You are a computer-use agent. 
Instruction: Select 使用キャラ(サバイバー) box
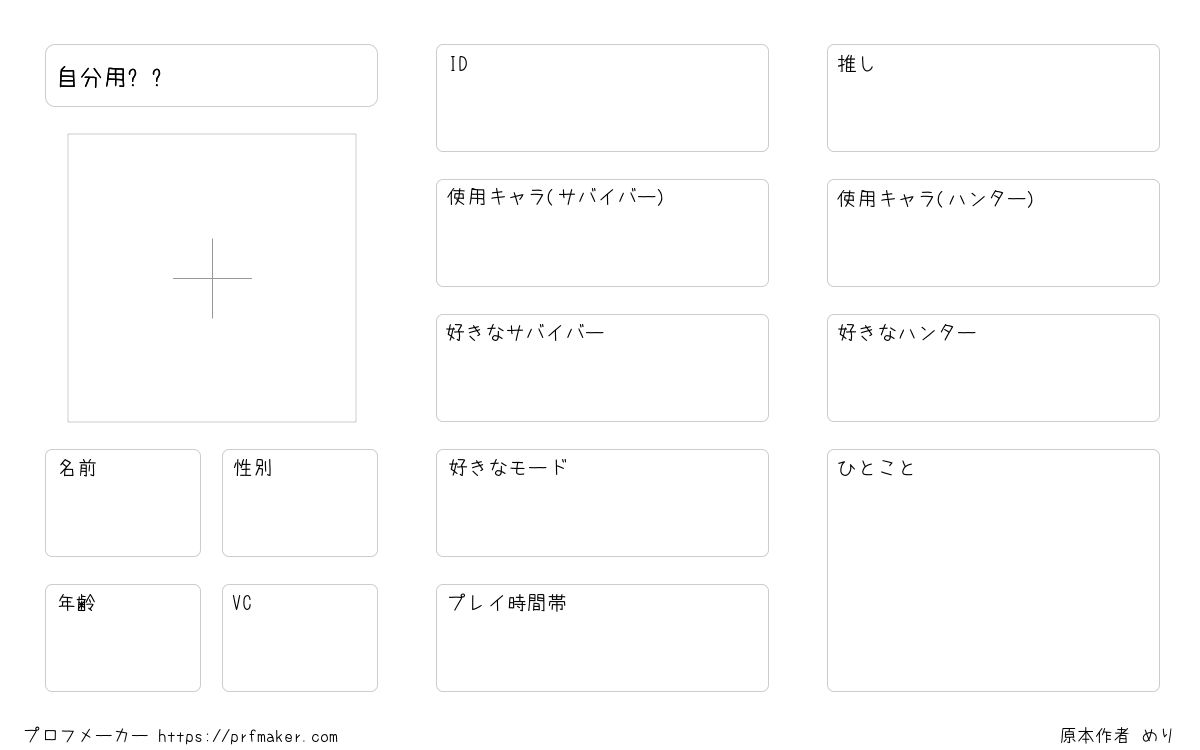[x=602, y=233]
